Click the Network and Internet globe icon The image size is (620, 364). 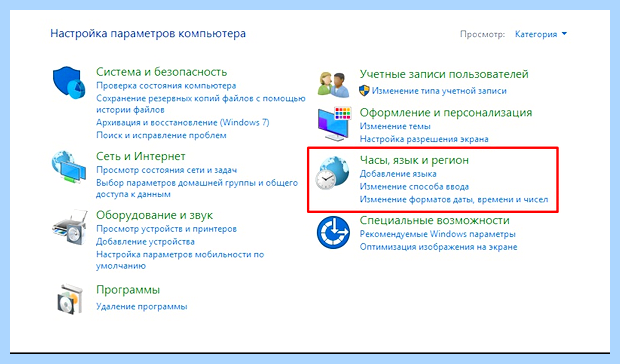click(x=68, y=167)
